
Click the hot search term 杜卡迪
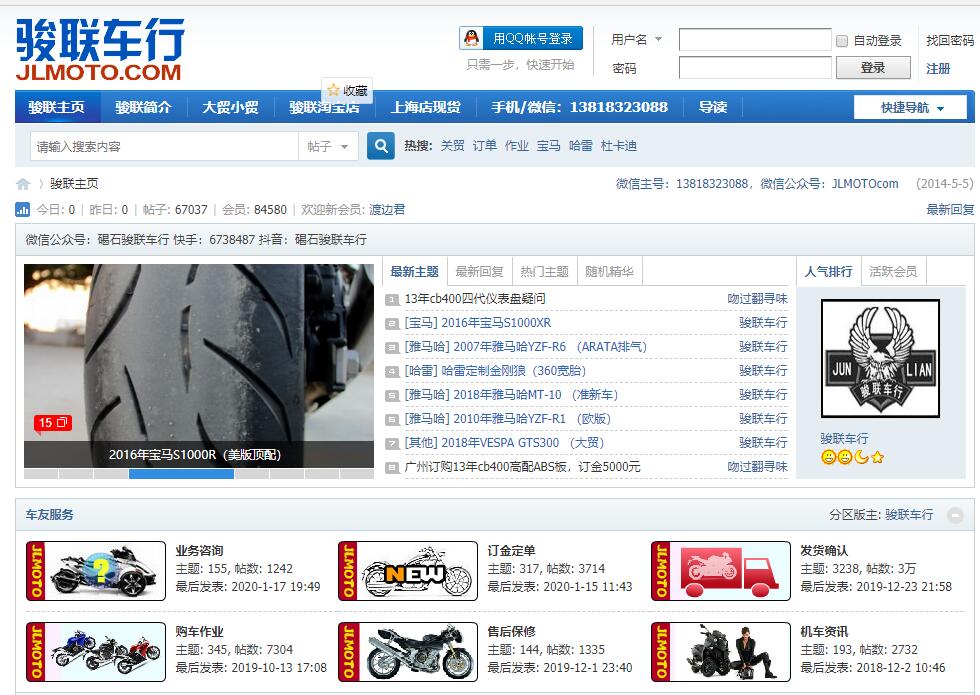tap(619, 146)
